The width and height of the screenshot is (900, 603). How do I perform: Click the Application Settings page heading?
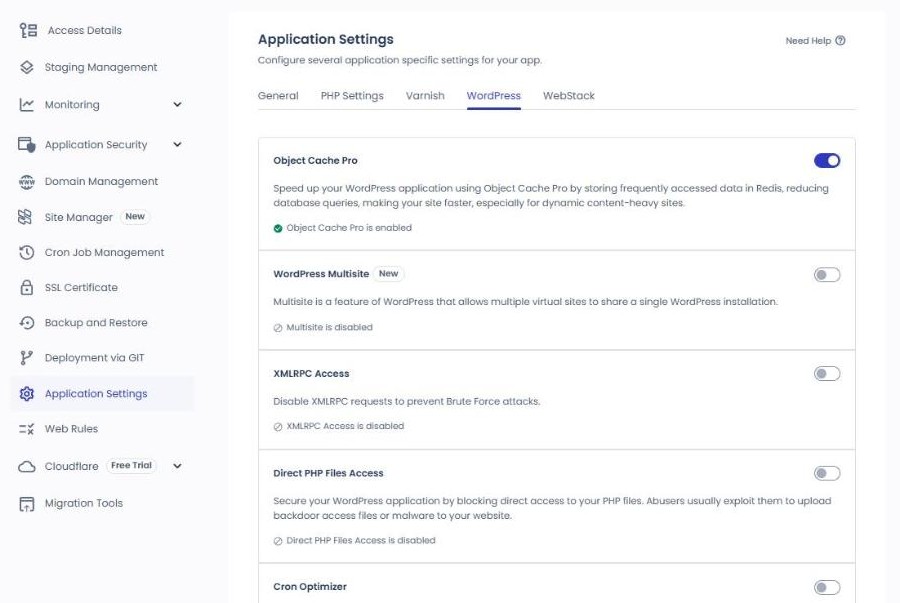pyautogui.click(x=325, y=40)
